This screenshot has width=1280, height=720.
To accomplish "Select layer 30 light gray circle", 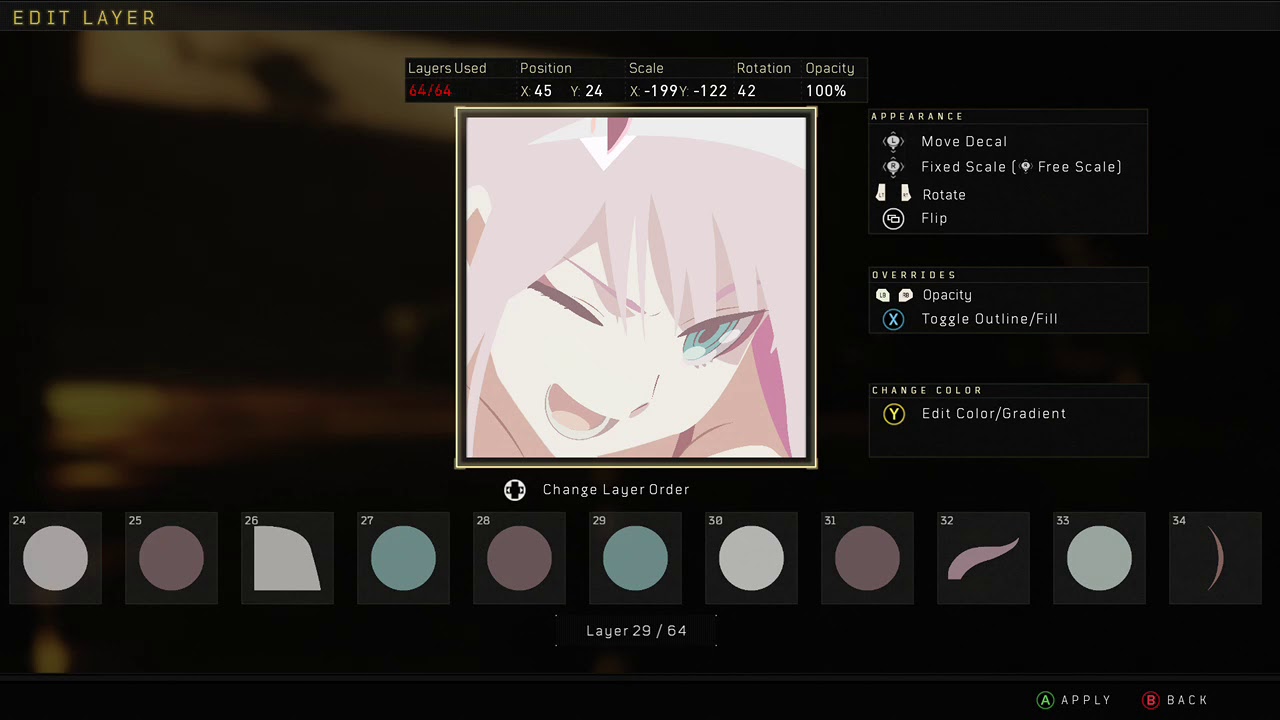I will click(751, 558).
